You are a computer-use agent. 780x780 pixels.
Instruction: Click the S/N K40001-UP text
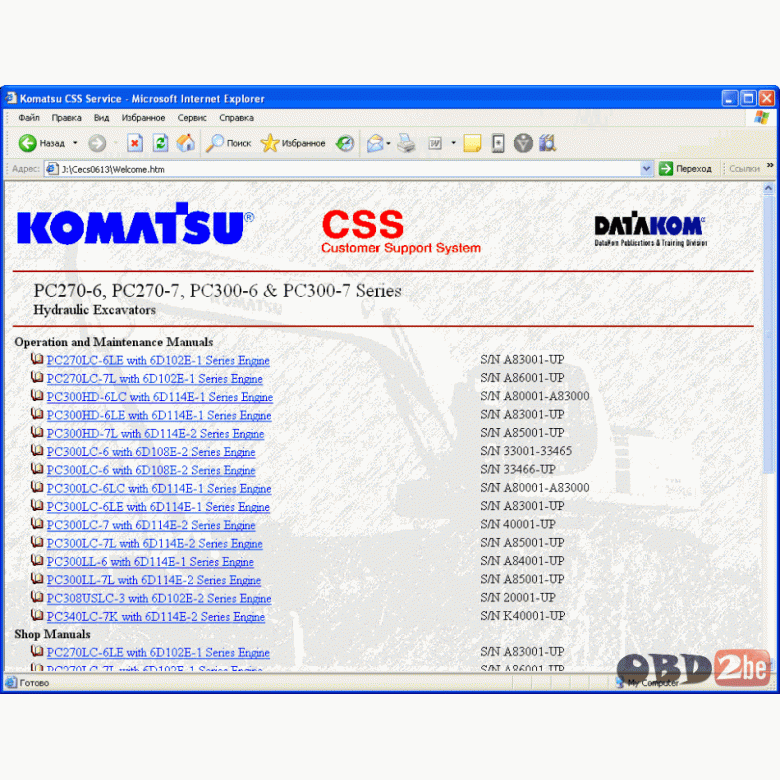[522, 616]
